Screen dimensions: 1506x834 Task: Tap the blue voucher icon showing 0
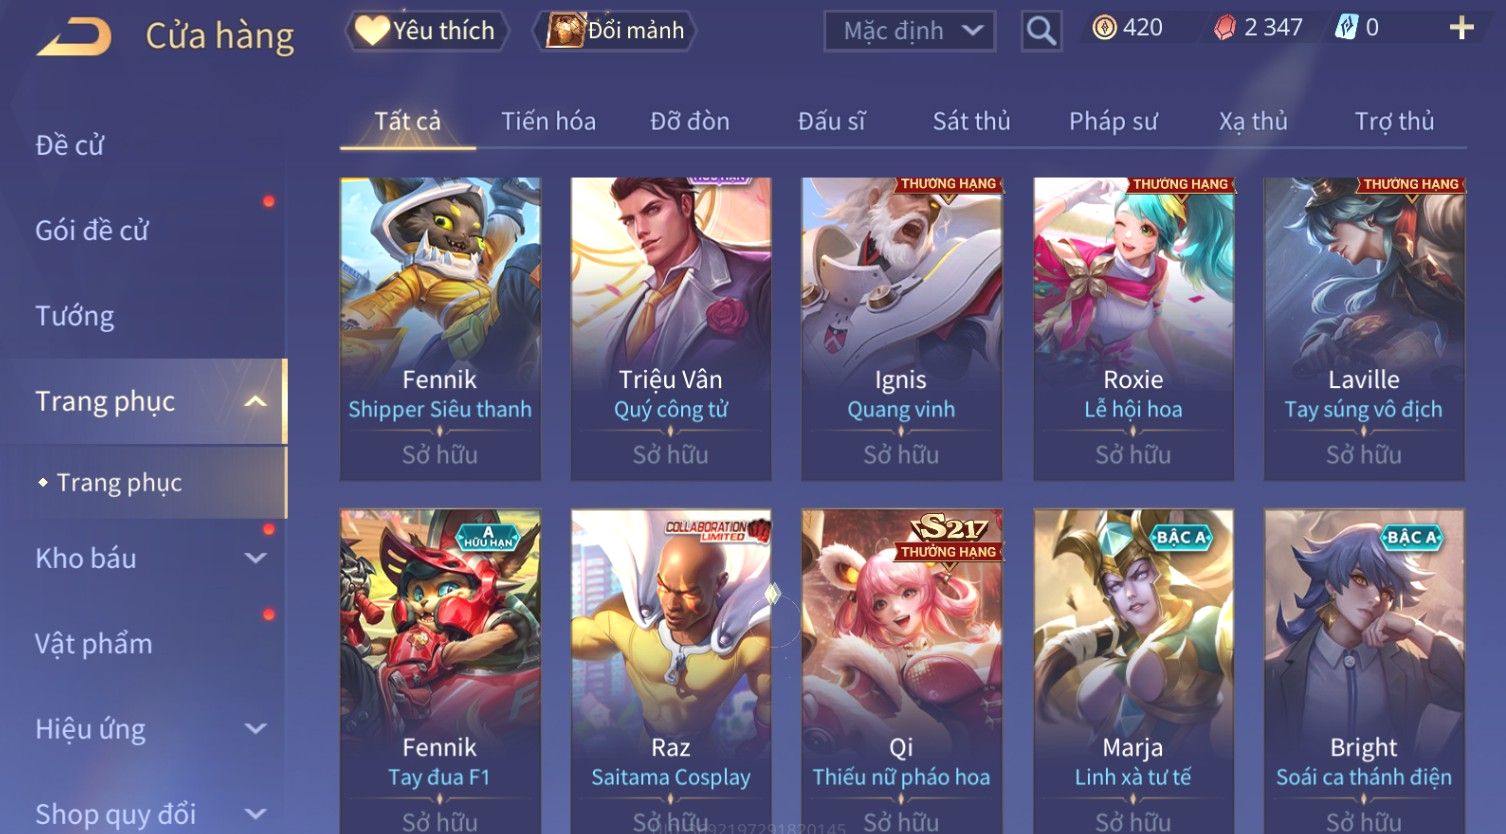coord(1346,28)
